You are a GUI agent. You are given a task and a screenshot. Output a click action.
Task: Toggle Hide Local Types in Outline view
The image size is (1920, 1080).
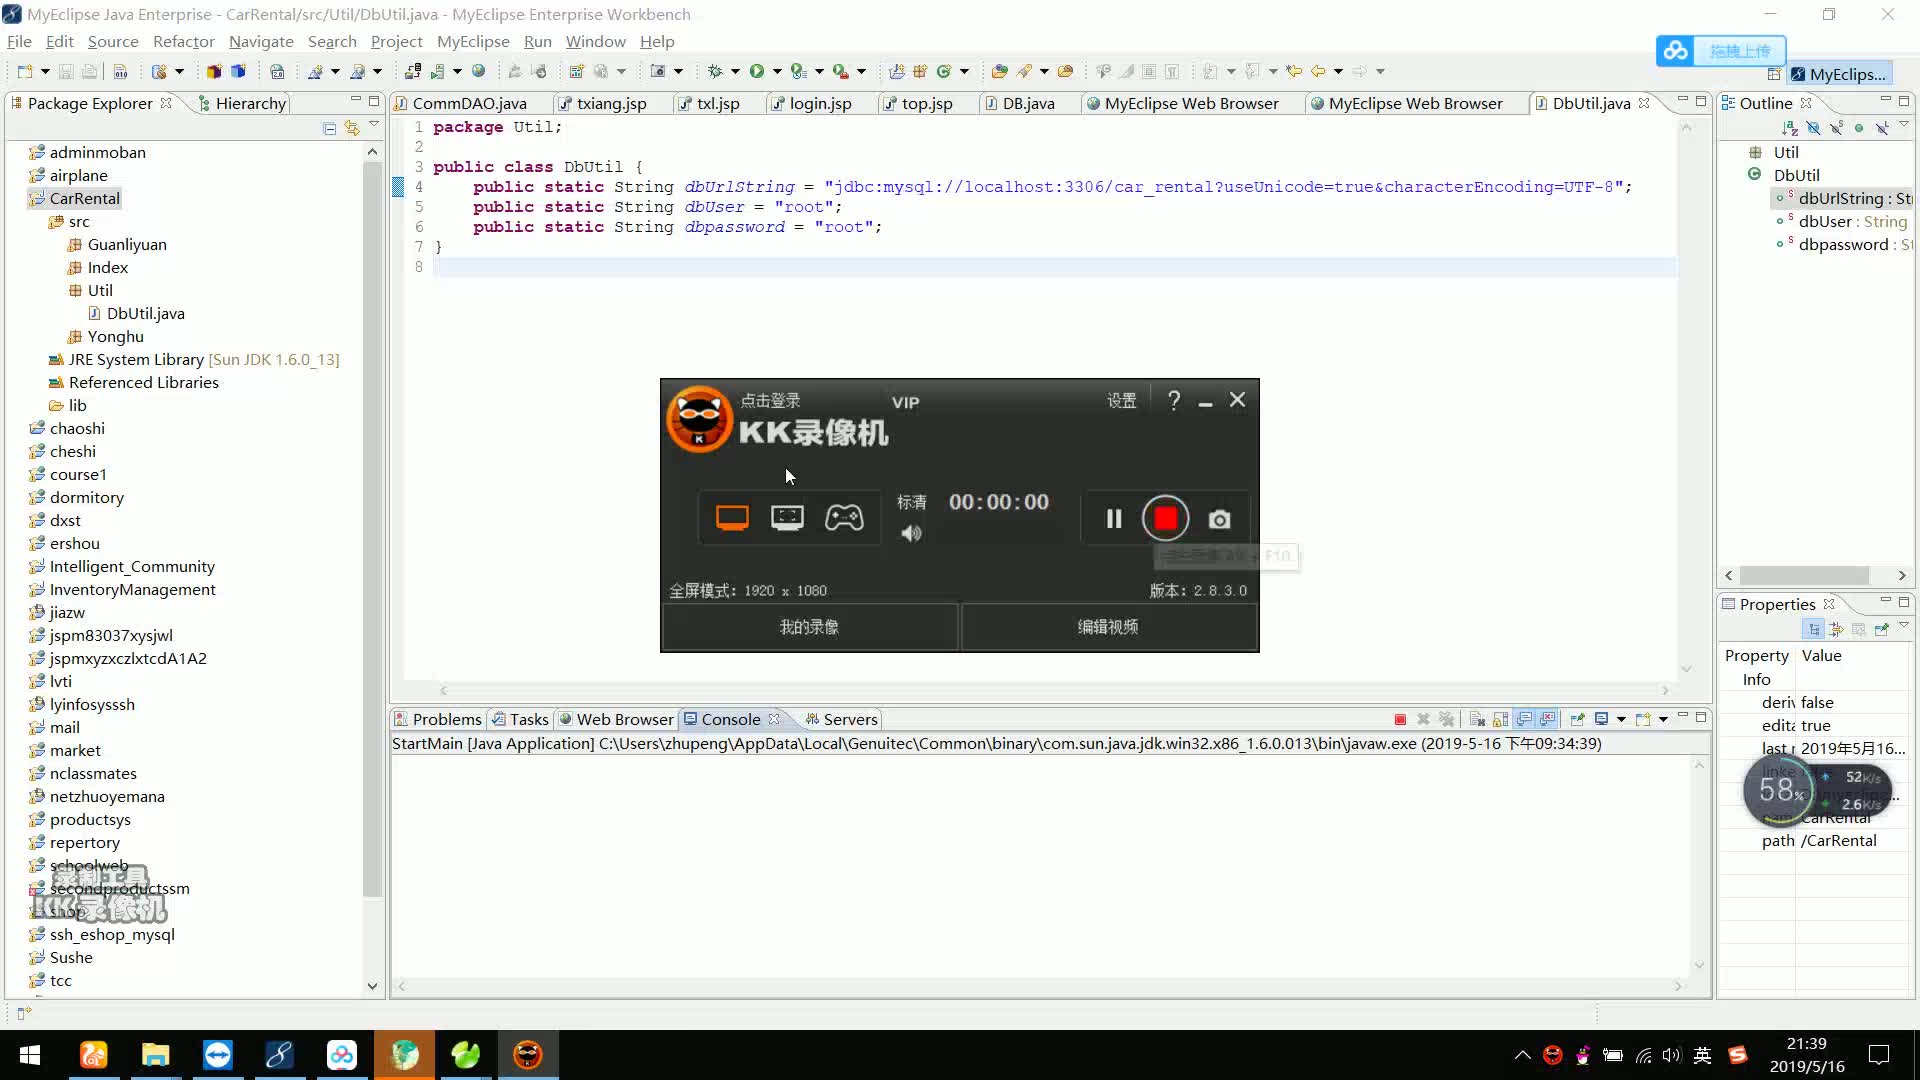[x=1882, y=128]
